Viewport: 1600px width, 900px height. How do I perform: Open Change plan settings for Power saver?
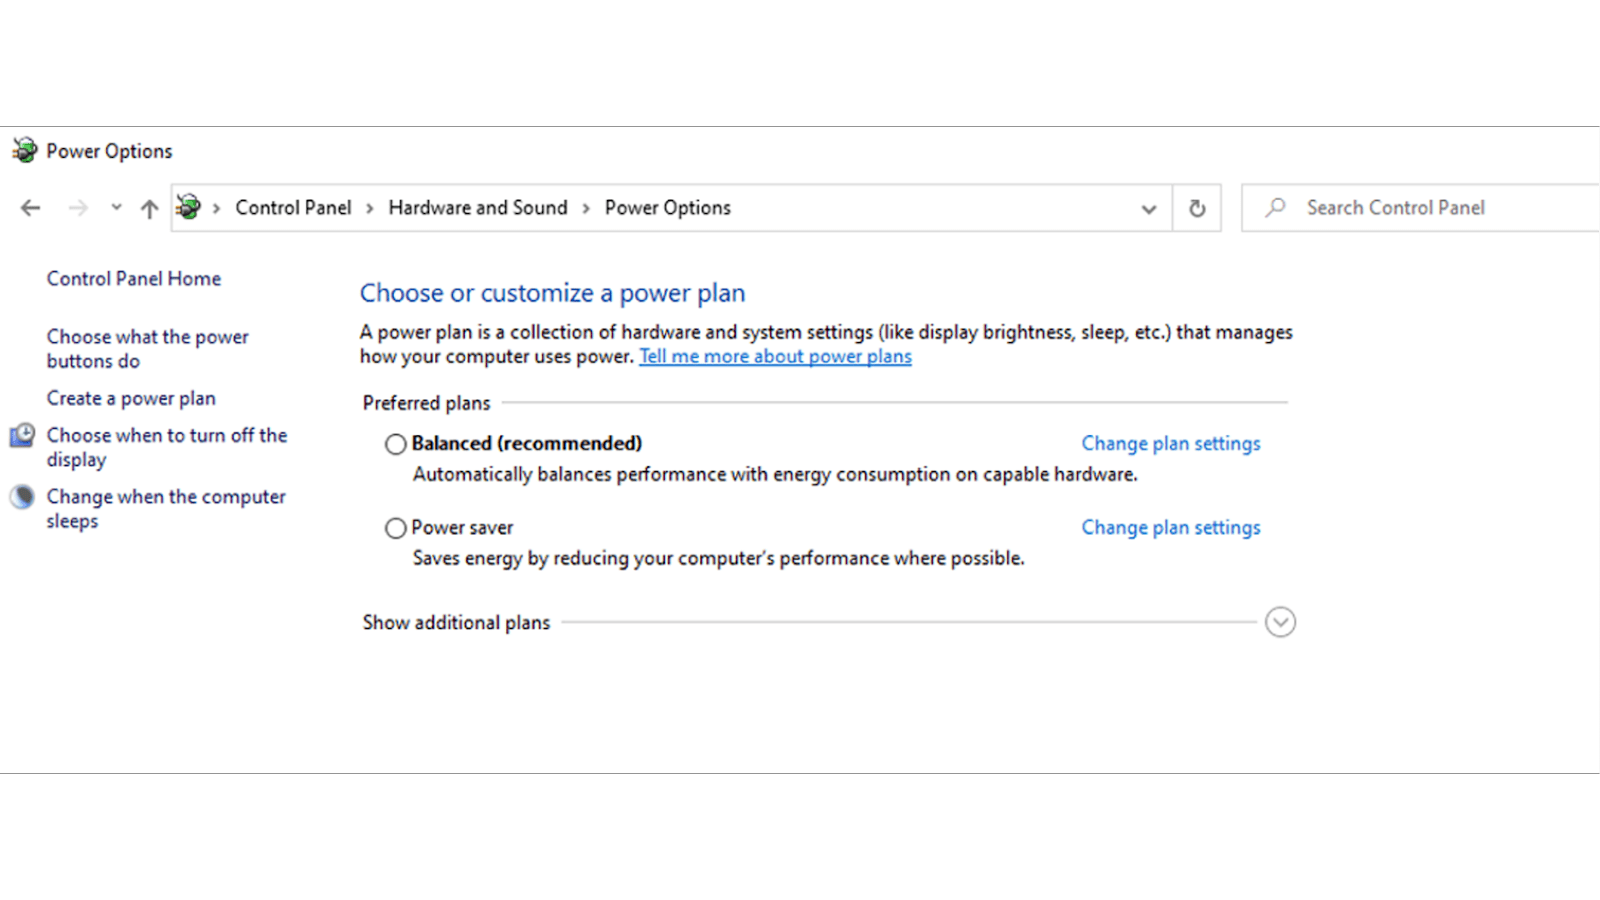coord(1170,528)
